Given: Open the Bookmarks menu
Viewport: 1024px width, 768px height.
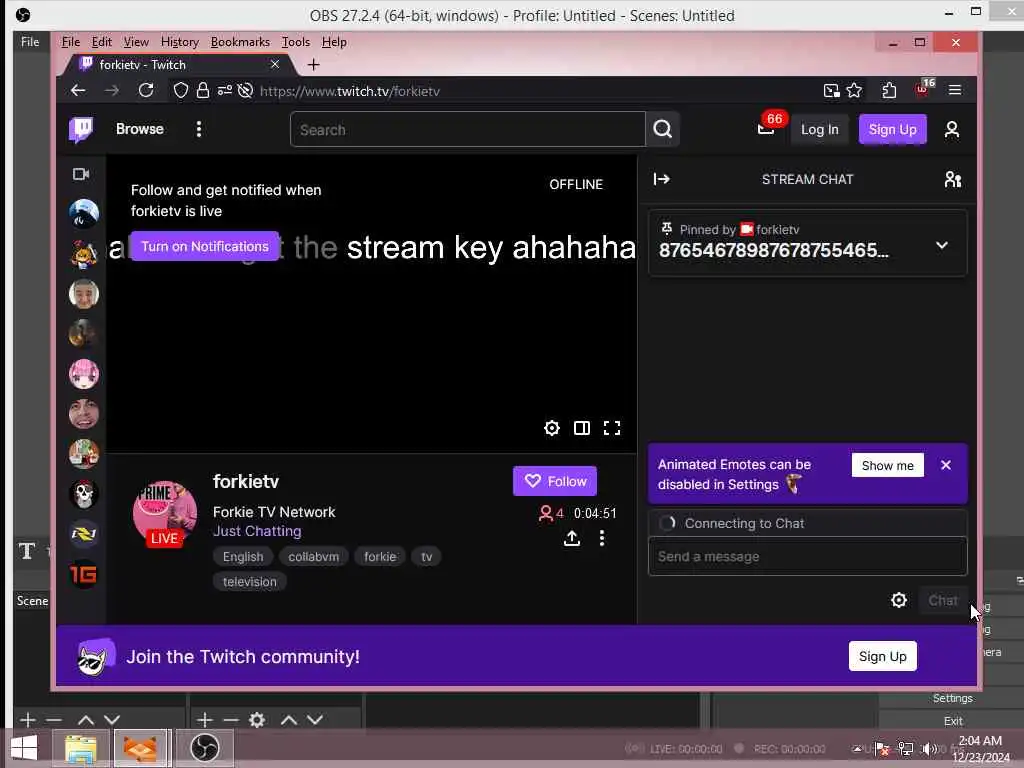Looking at the screenshot, I should [240, 42].
